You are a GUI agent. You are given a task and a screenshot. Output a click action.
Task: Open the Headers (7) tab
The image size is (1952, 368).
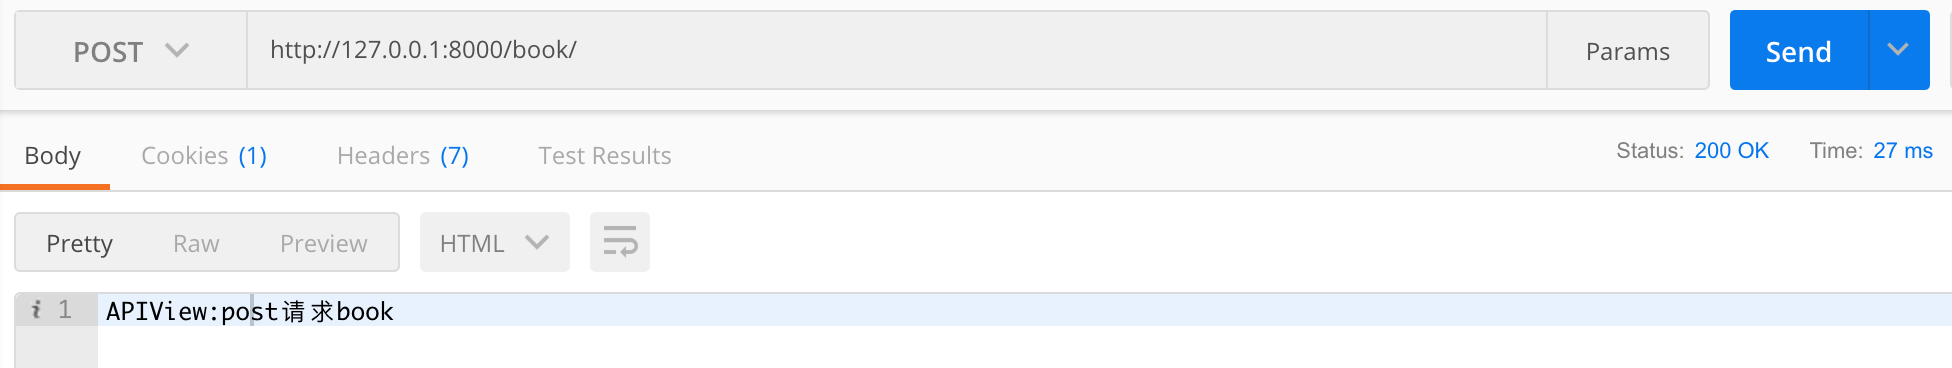403,156
